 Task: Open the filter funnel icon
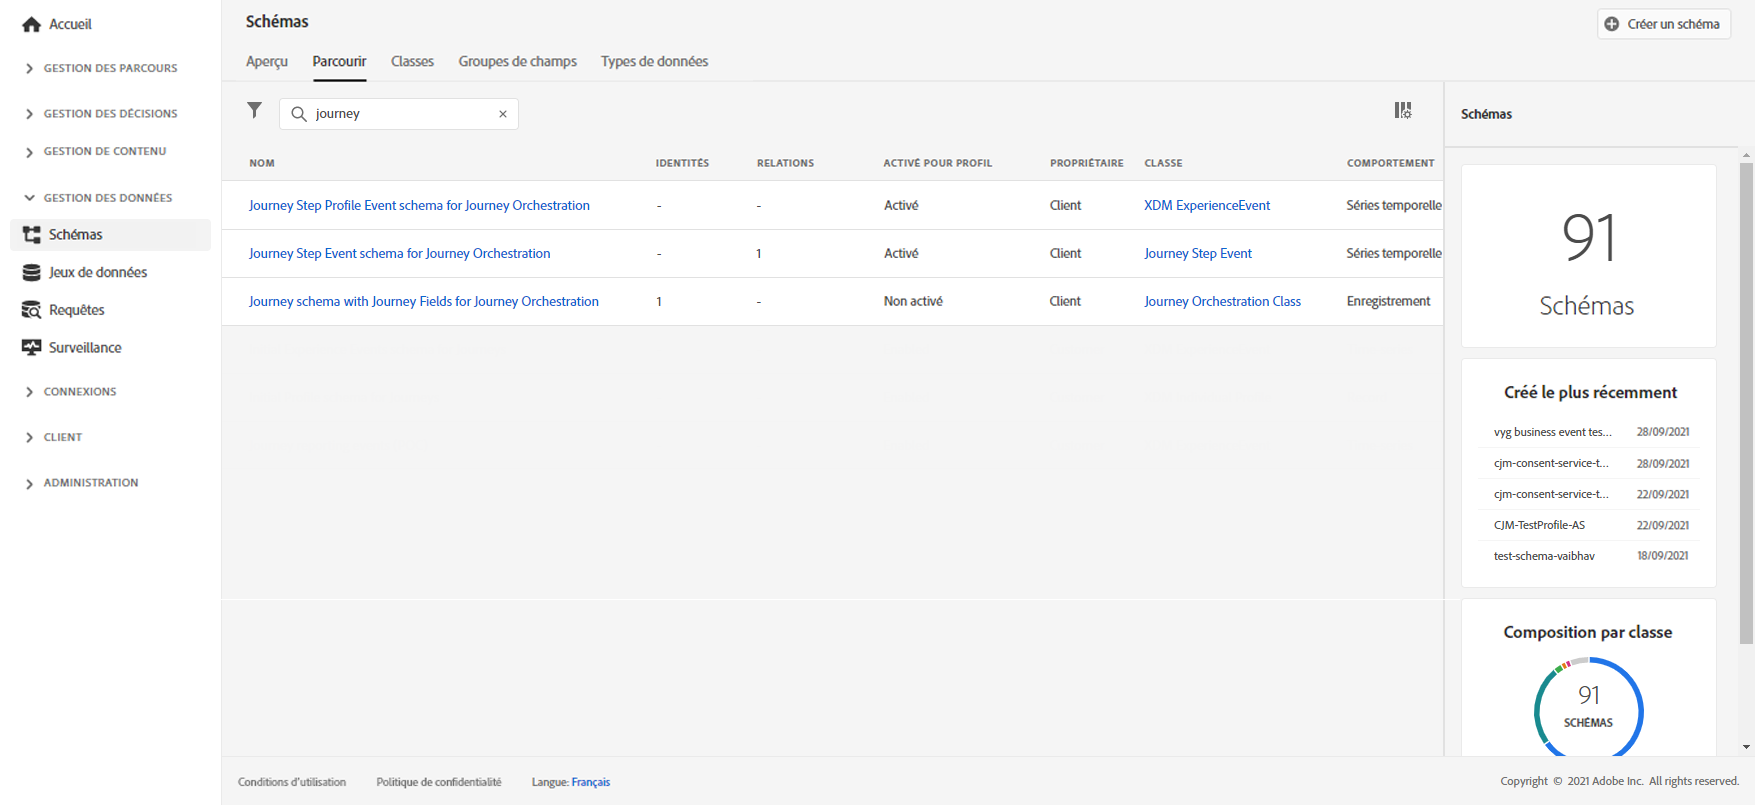[255, 110]
